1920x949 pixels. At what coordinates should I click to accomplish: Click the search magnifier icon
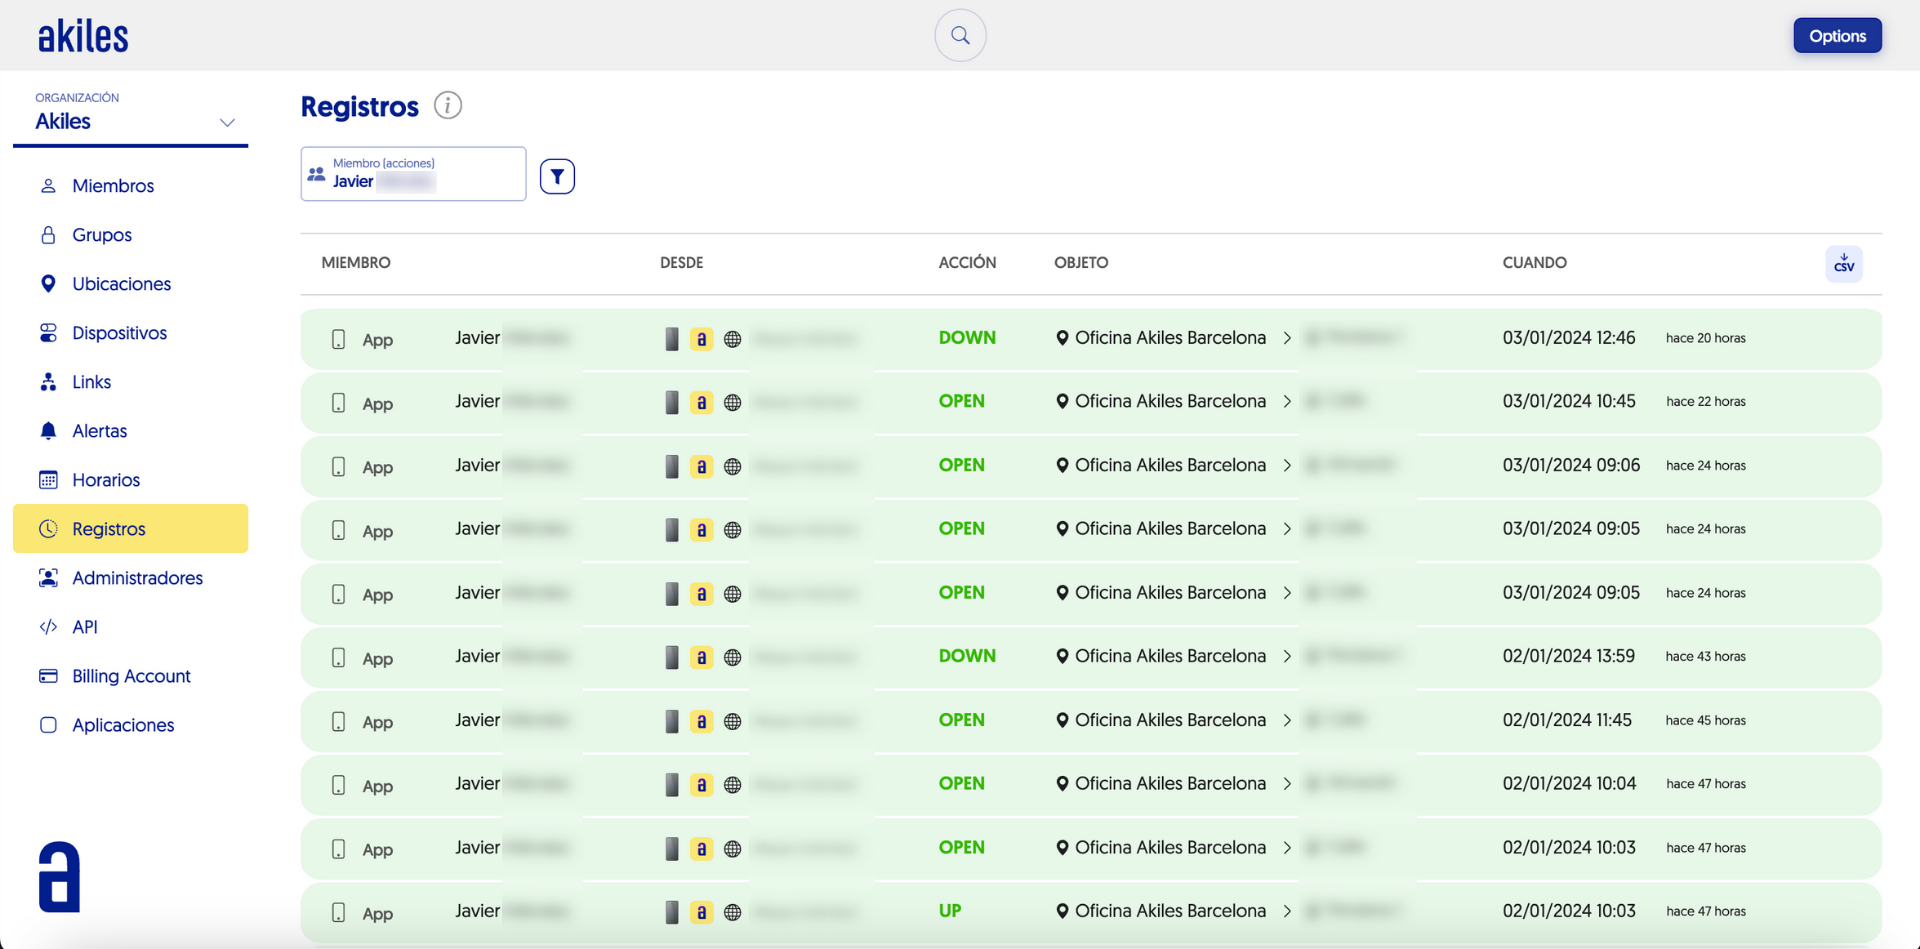pyautogui.click(x=960, y=36)
